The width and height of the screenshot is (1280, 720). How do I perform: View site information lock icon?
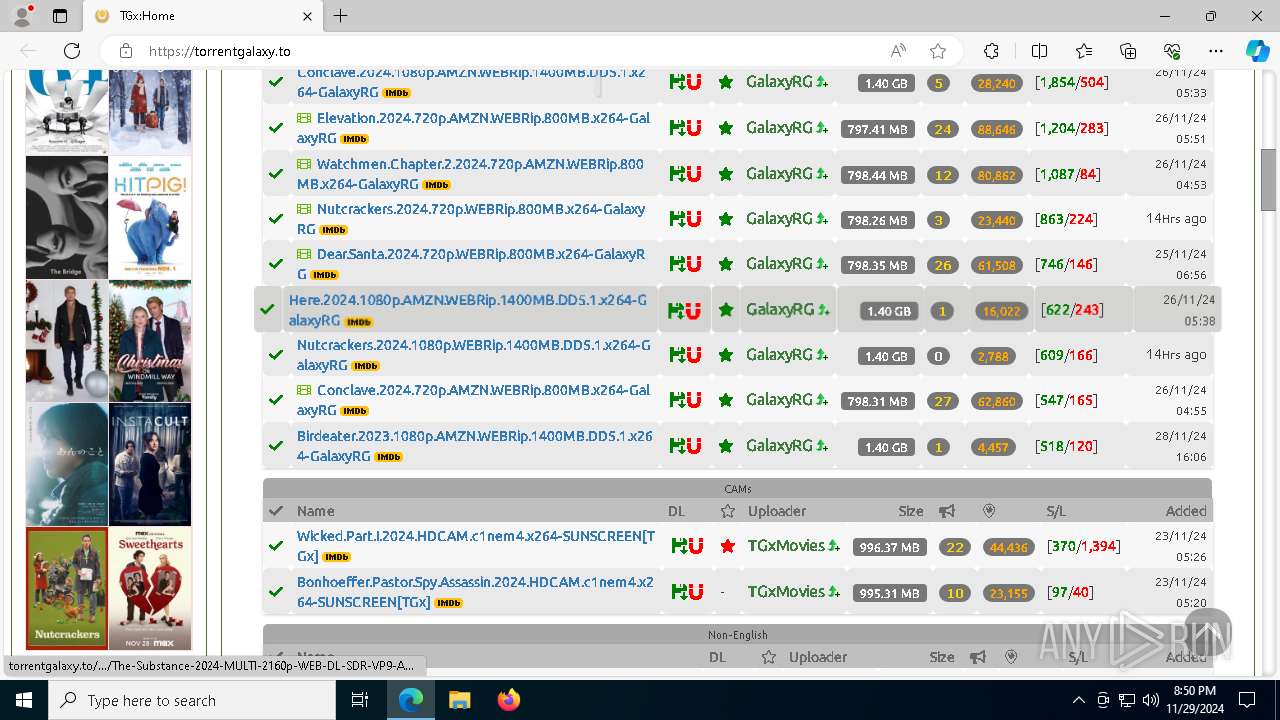(x=125, y=51)
